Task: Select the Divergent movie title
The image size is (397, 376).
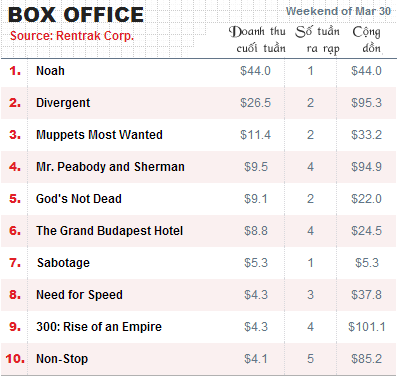Action: click(x=63, y=103)
